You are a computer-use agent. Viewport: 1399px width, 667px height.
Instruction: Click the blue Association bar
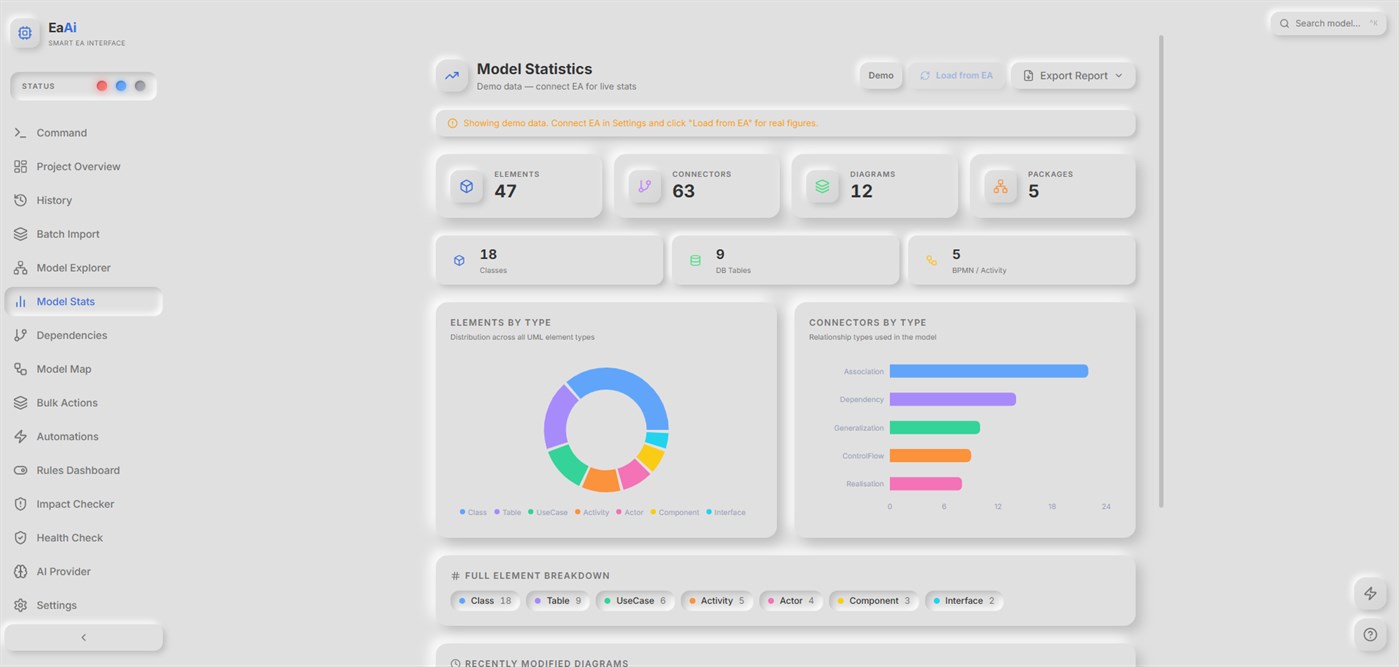(989, 371)
